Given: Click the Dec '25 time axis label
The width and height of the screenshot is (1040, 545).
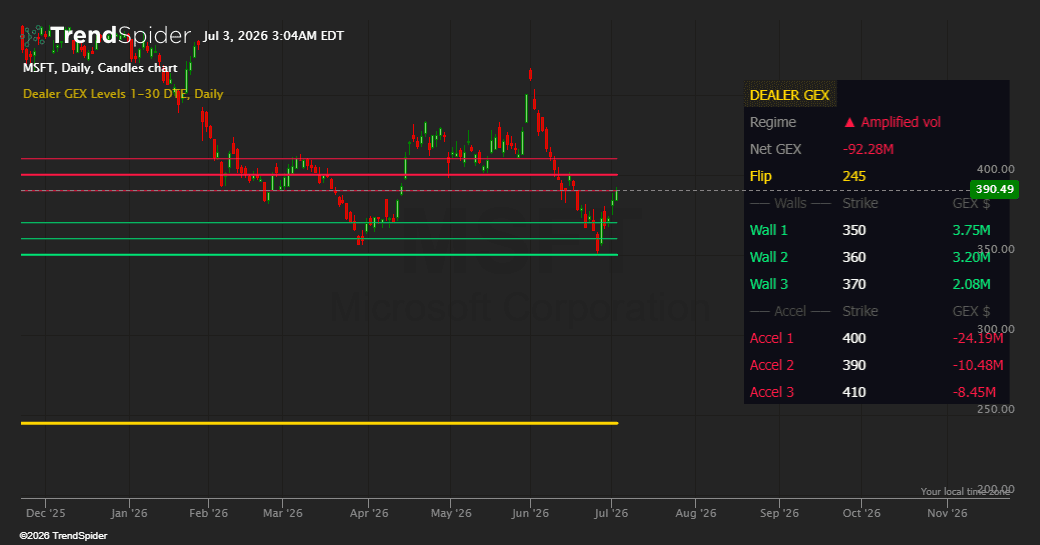Looking at the screenshot, I should (45, 513).
